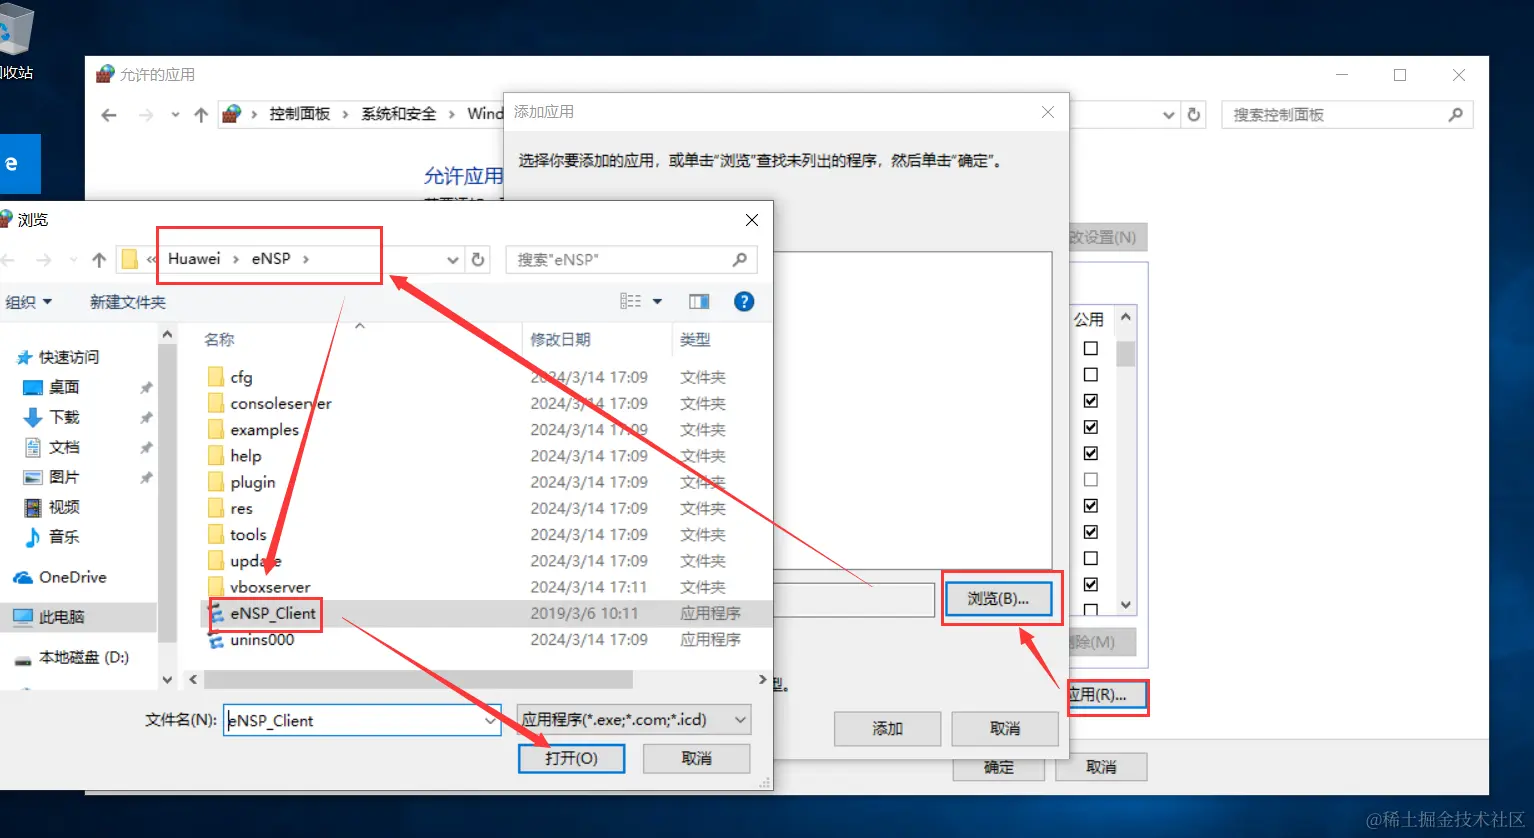The width and height of the screenshot is (1534, 838).
Task: Click search magnifier in eNSP search box
Action: 740,260
